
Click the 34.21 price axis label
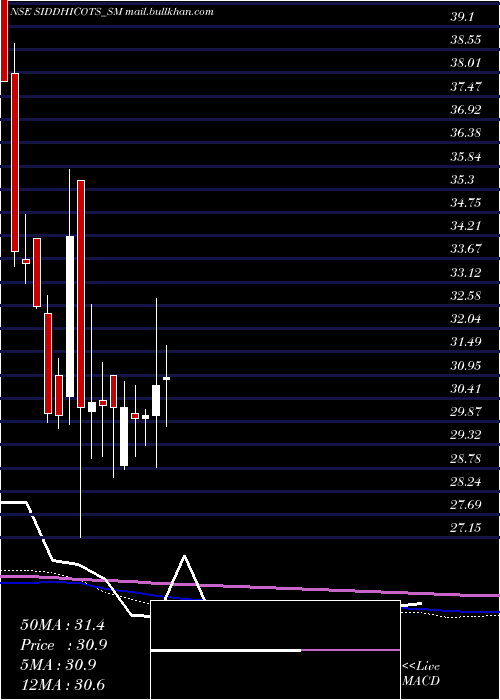point(466,225)
